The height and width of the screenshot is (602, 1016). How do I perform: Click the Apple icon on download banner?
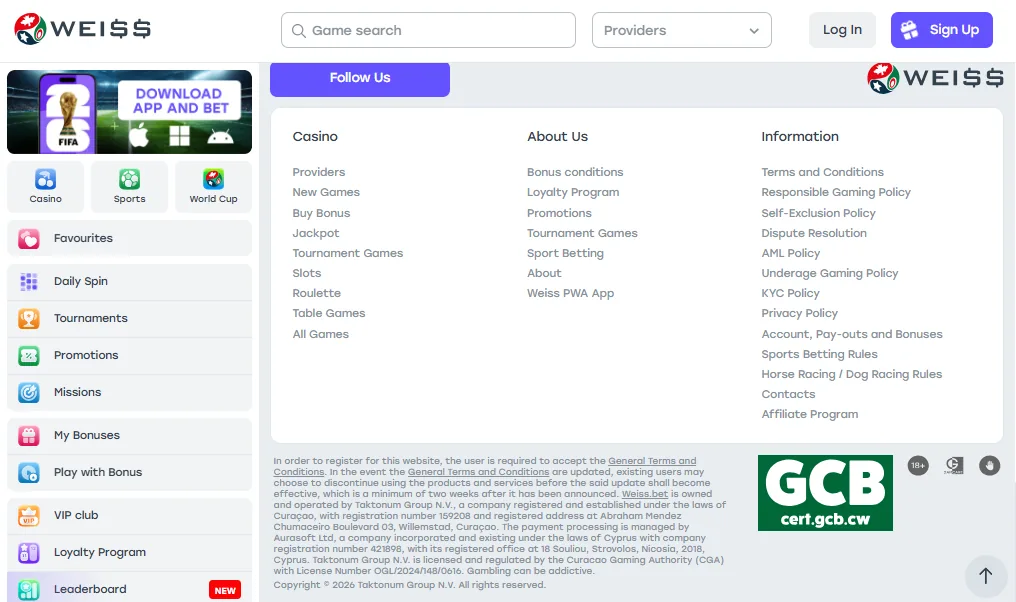139,135
